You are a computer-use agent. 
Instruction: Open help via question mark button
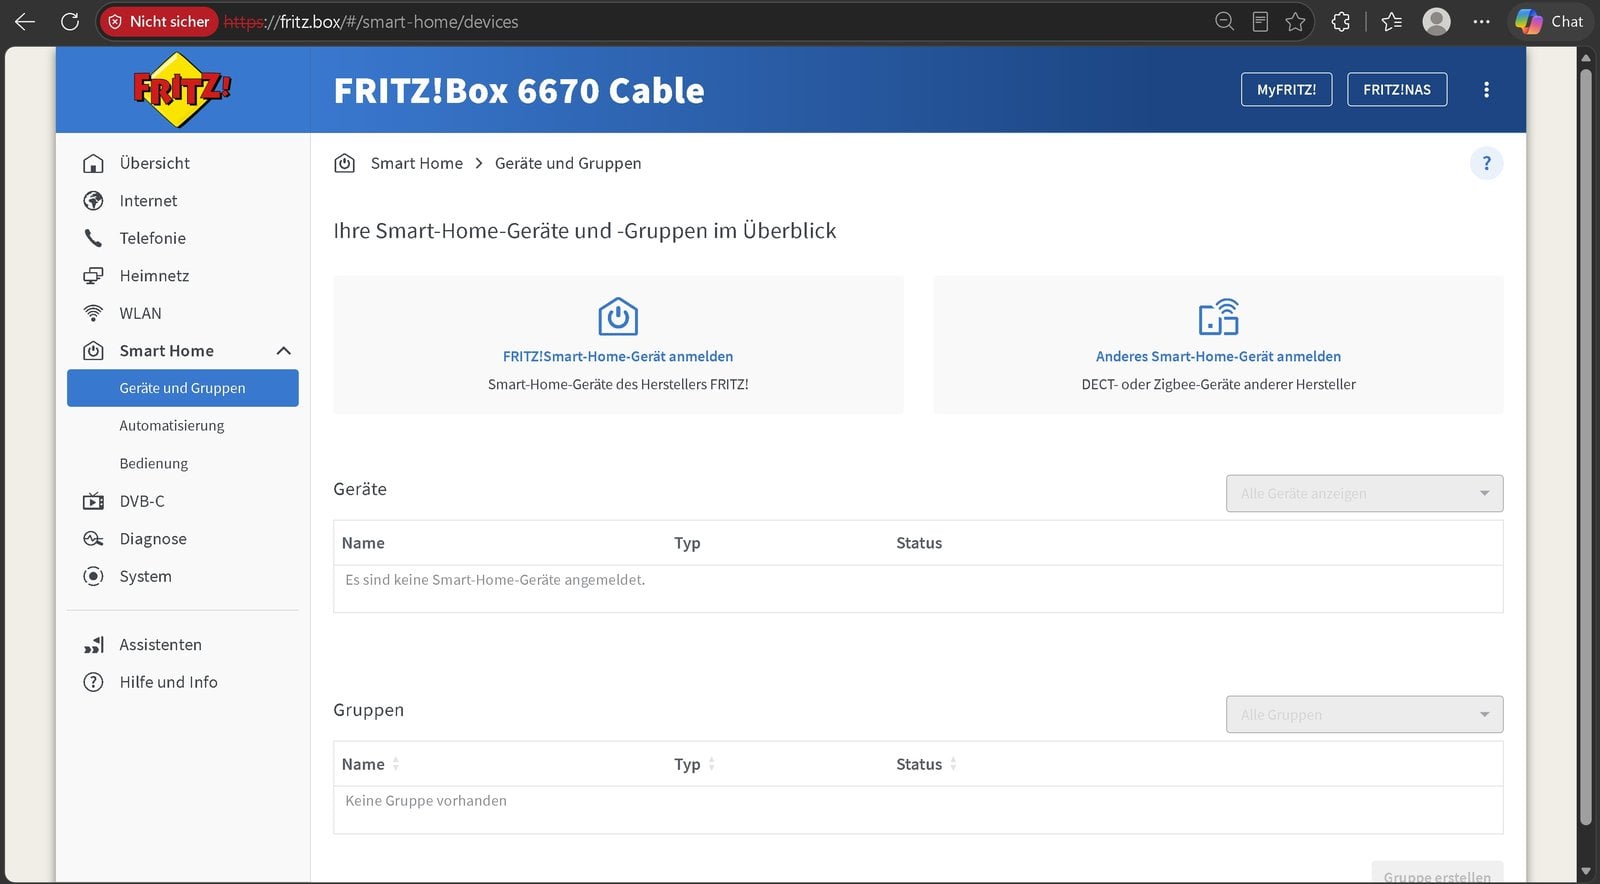[1486, 163]
